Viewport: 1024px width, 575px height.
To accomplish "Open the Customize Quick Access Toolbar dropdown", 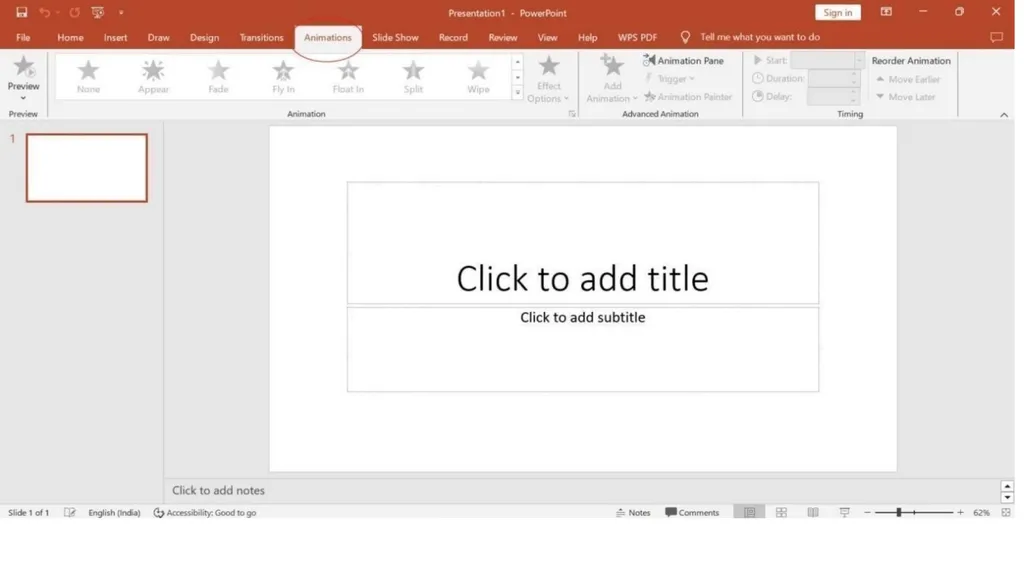I will (x=121, y=12).
